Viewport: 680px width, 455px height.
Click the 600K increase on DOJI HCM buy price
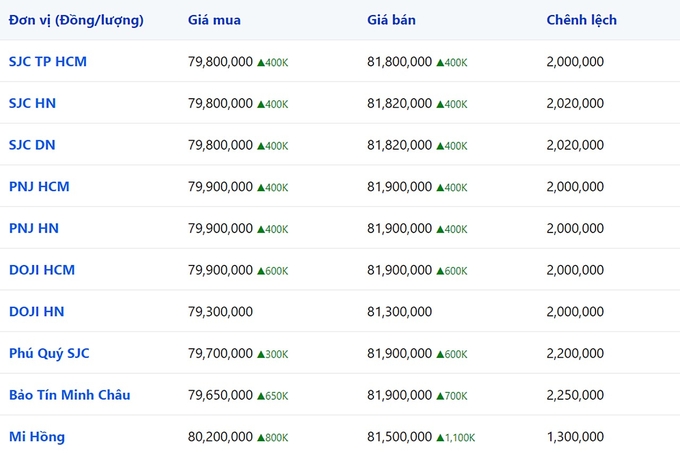(x=273, y=271)
